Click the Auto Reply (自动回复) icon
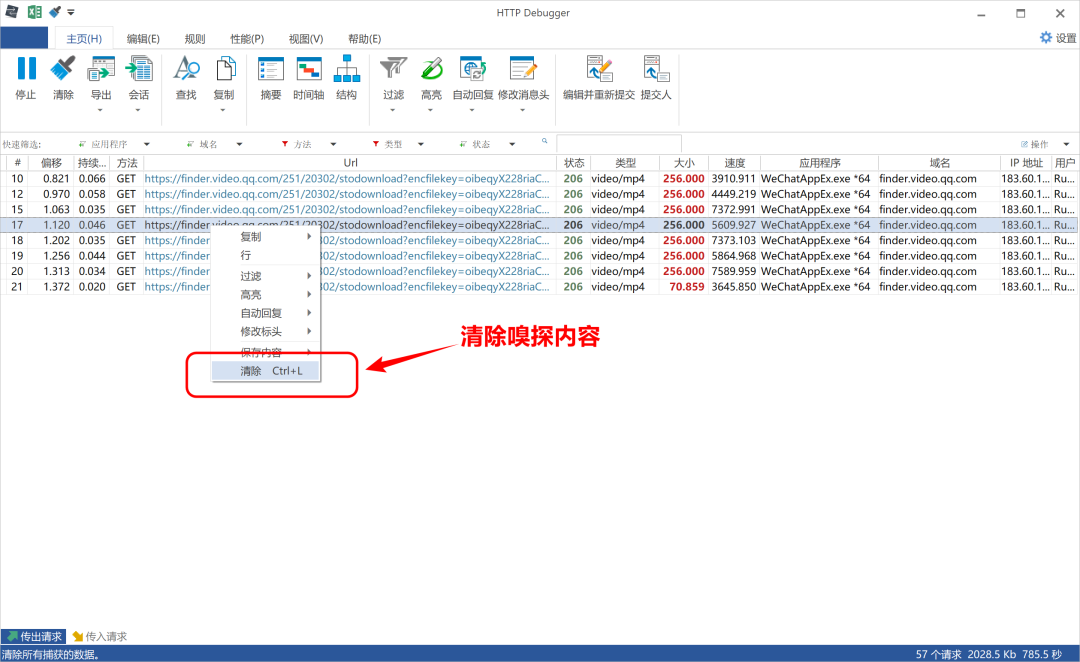Screen dimensions: 1080x662 [472, 69]
